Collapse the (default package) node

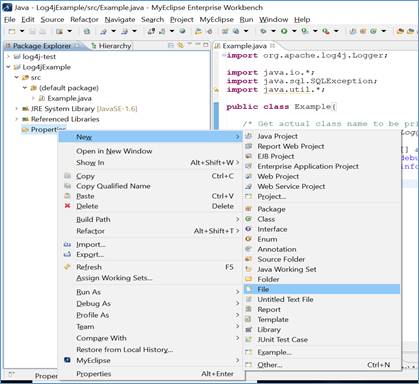point(25,88)
